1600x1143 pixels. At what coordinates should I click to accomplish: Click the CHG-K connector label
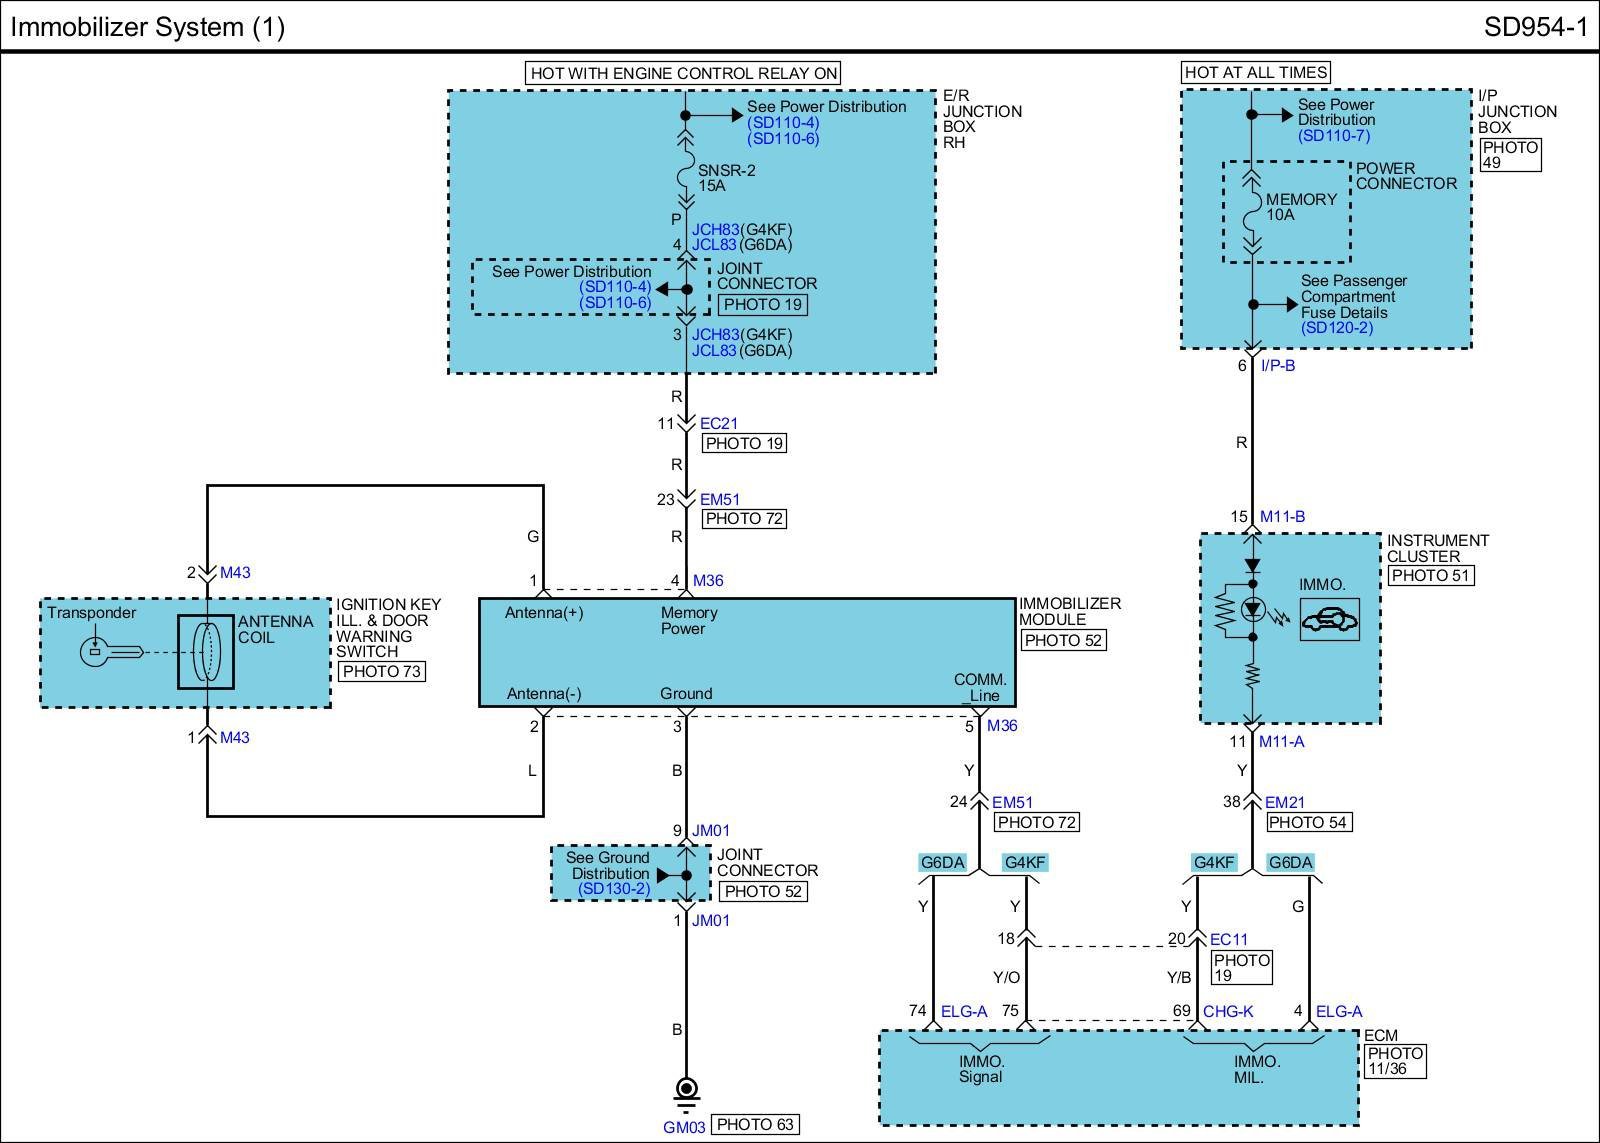pyautogui.click(x=1228, y=1011)
